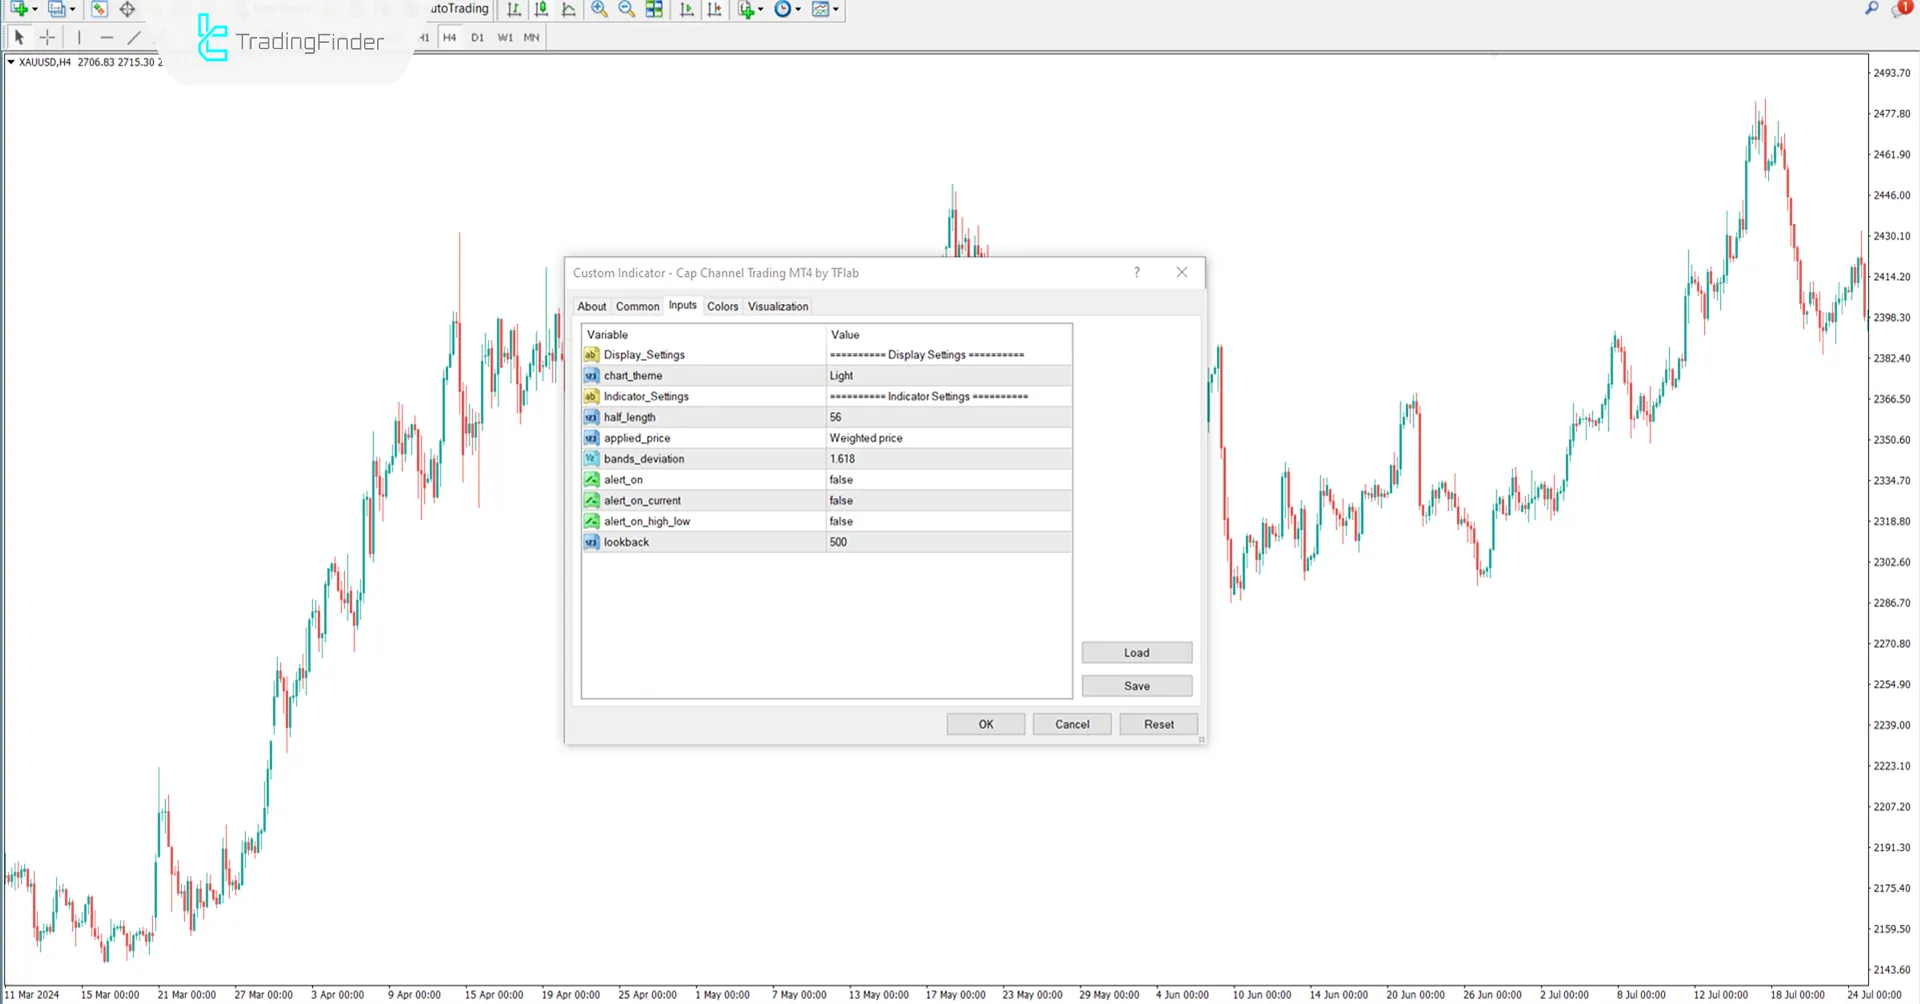Switch chart to candlestick view

(x=541, y=10)
